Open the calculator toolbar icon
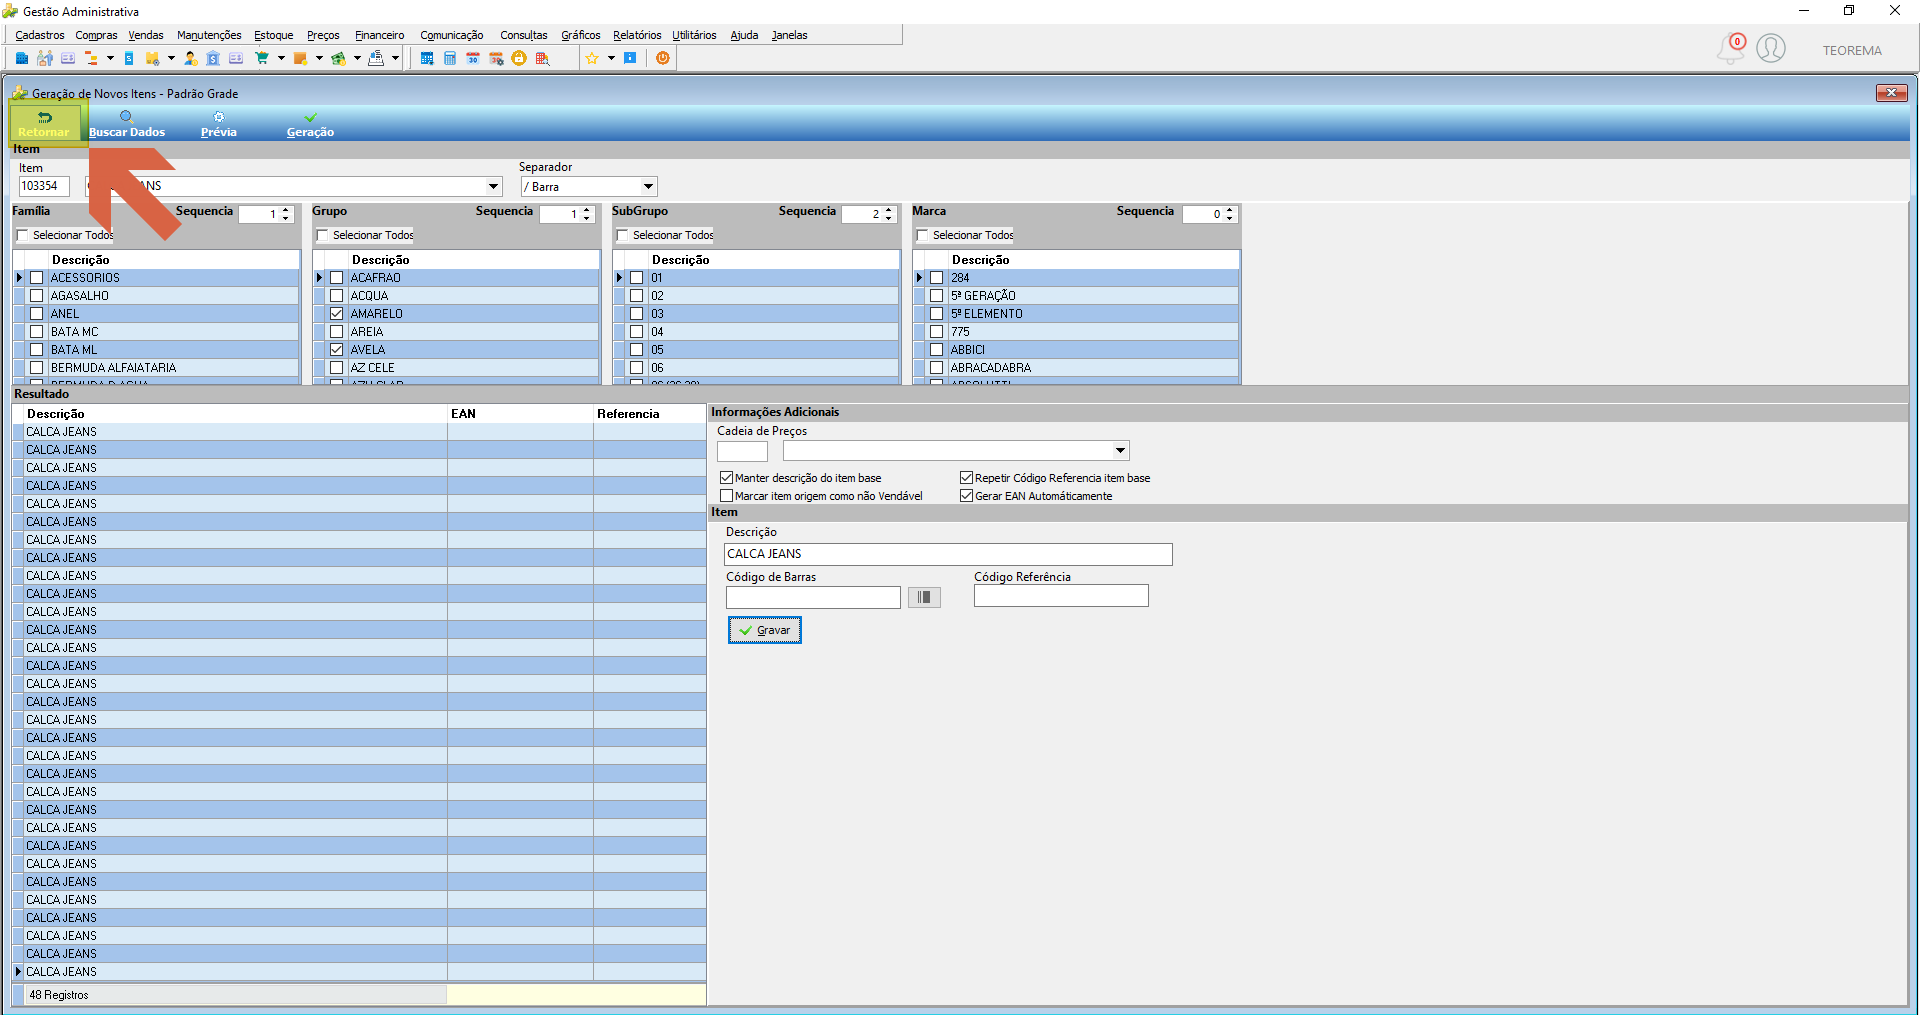This screenshot has width=1920, height=1015. coord(450,58)
